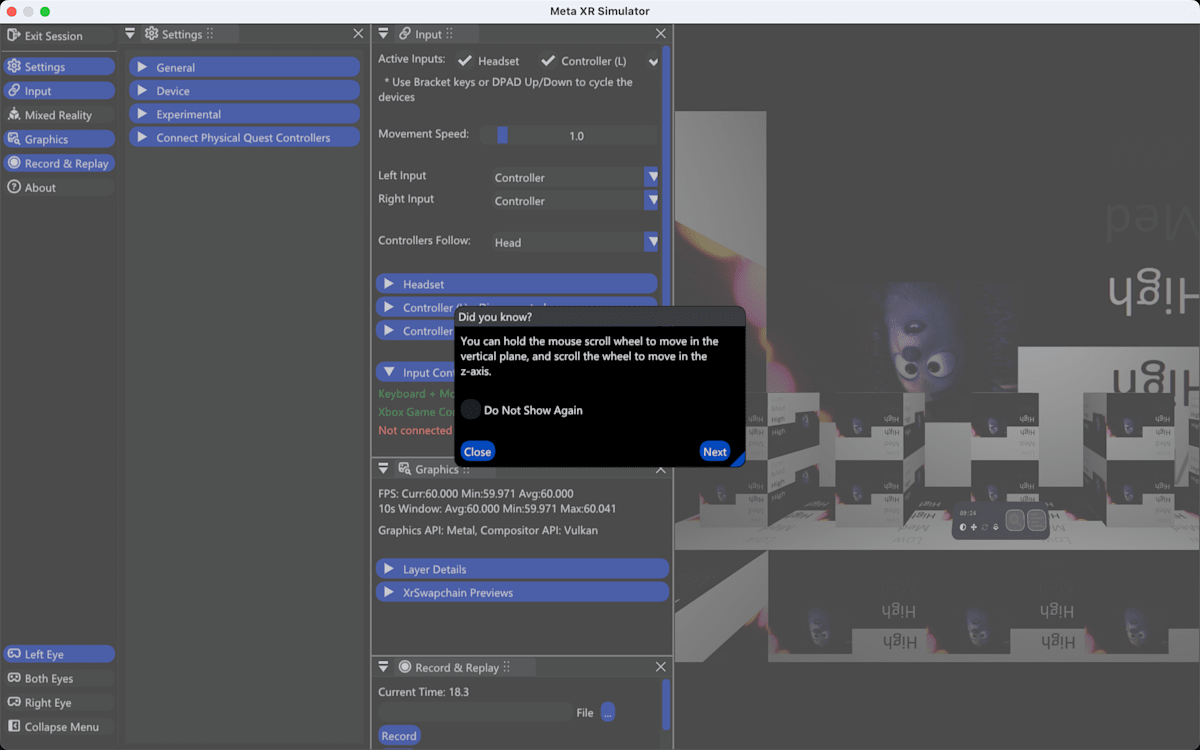
Task: Switch view to Both Eyes
Action: (x=58, y=678)
